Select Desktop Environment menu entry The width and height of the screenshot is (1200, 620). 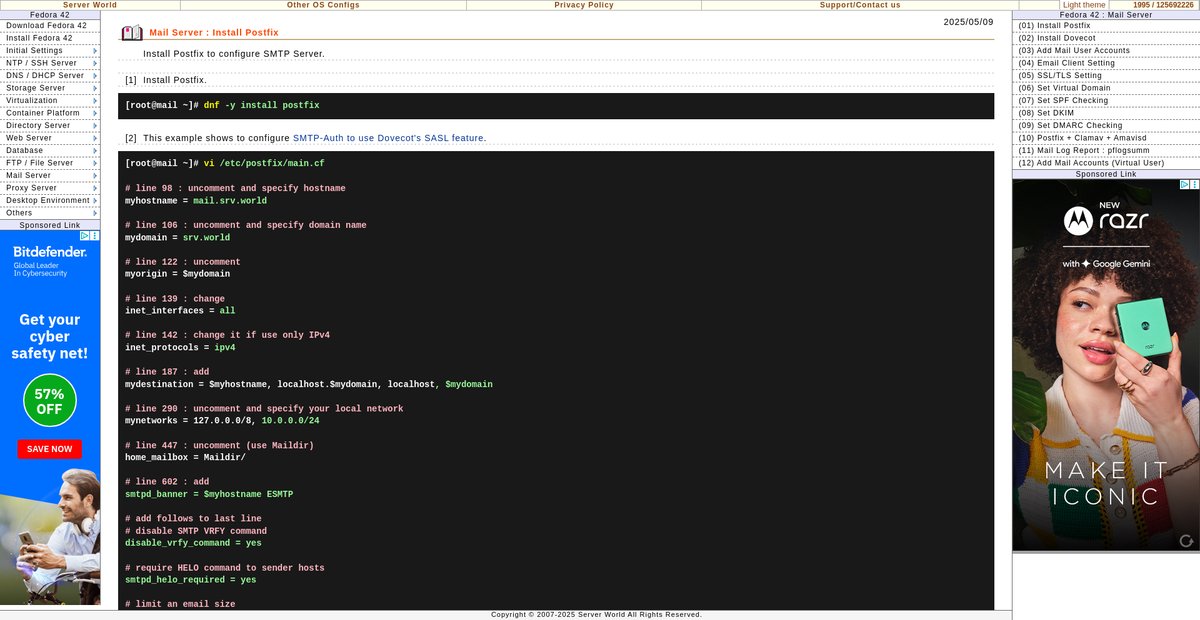pyautogui.click(x=50, y=200)
